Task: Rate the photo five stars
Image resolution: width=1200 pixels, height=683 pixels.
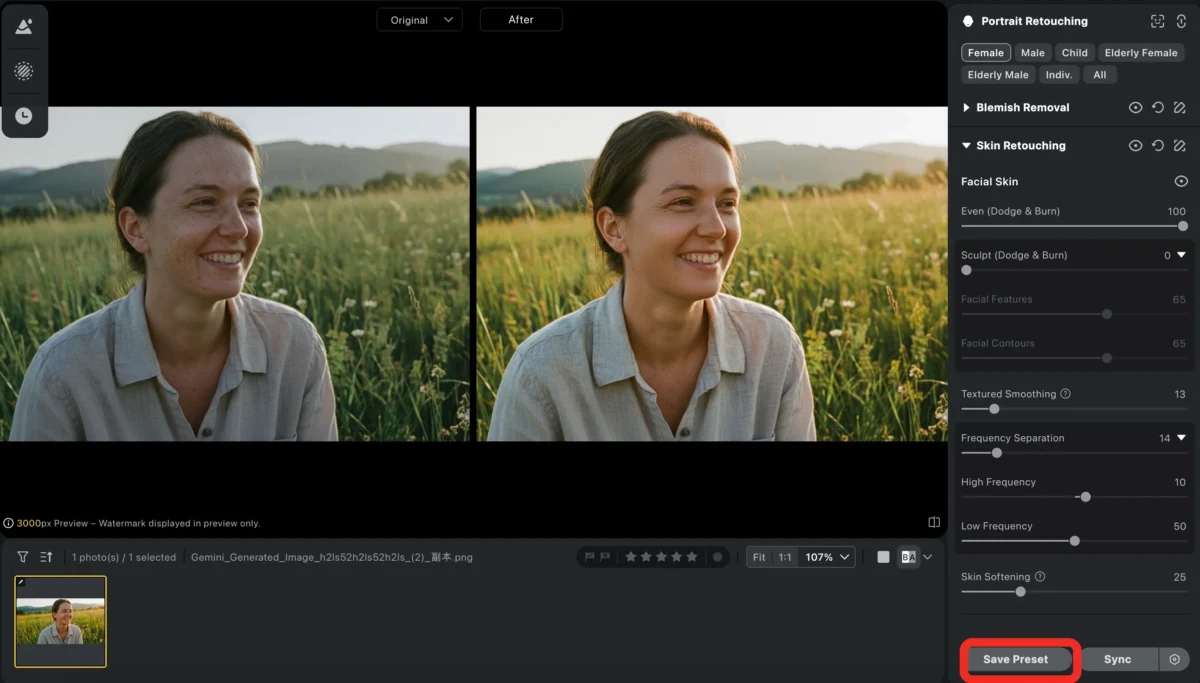Action: [x=691, y=557]
